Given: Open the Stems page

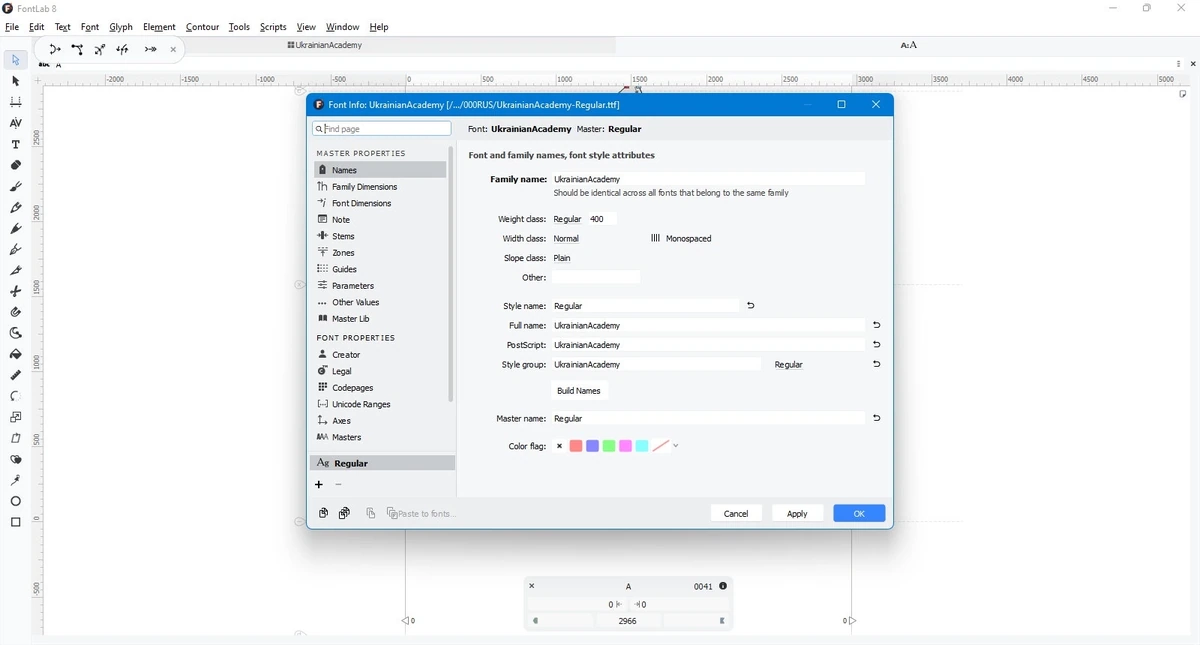Looking at the screenshot, I should (x=380, y=236).
